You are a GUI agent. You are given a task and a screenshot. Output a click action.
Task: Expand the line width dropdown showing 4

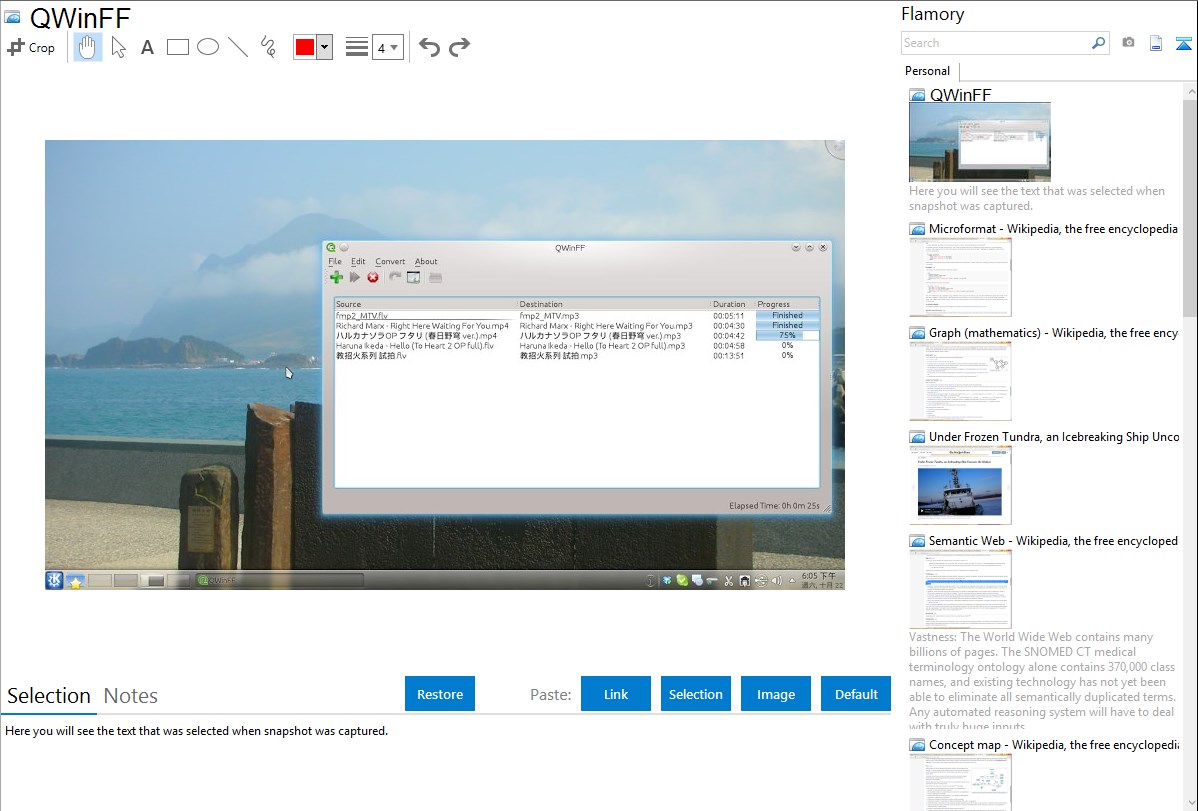point(388,47)
